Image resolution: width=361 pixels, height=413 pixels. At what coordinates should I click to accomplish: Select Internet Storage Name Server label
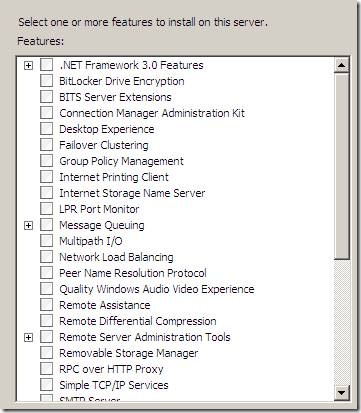(132, 193)
